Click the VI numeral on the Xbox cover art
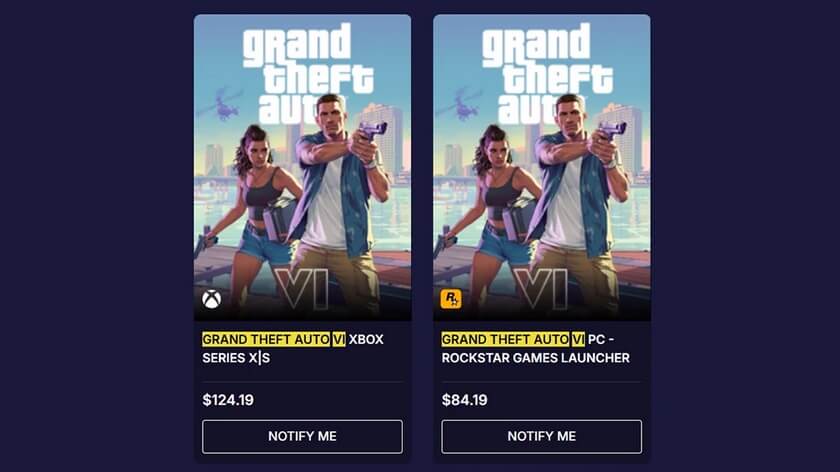 click(302, 289)
